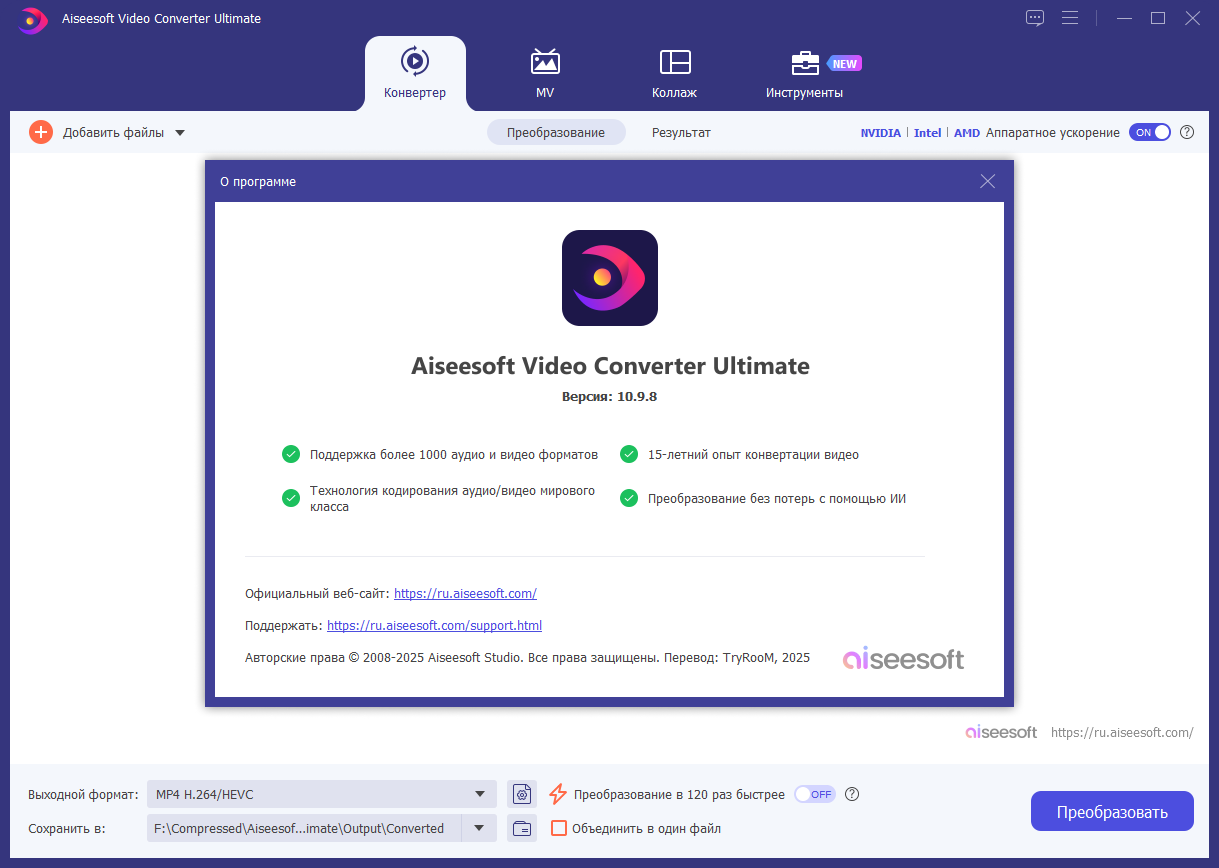Open the output folder icon
The height and width of the screenshot is (868, 1219).
tap(522, 828)
